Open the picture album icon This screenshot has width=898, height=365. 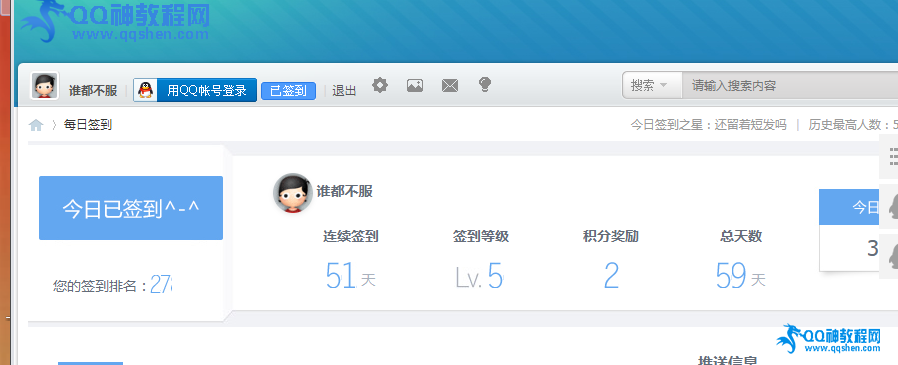(x=415, y=86)
